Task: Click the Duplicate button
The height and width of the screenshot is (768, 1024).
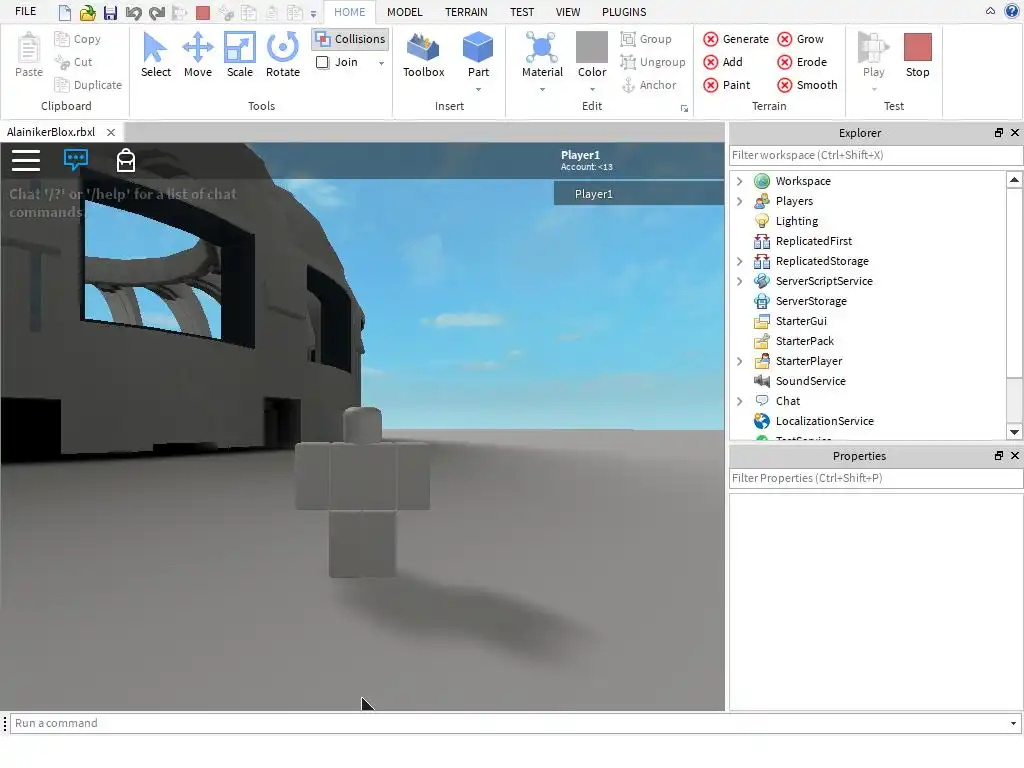Action: click(88, 85)
